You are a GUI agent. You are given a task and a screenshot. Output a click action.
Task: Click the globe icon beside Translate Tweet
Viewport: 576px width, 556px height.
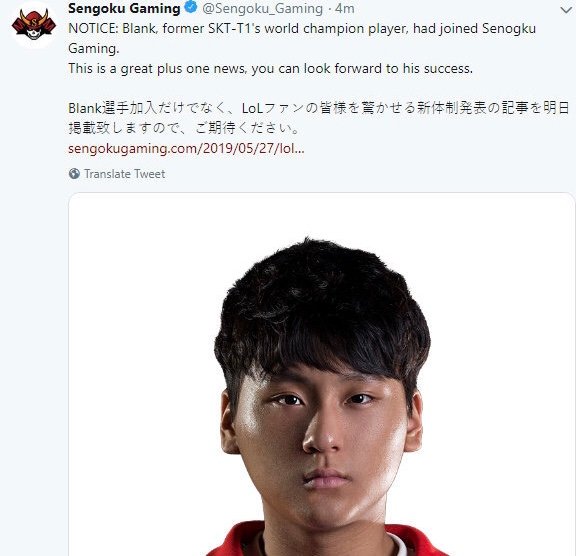(x=74, y=174)
